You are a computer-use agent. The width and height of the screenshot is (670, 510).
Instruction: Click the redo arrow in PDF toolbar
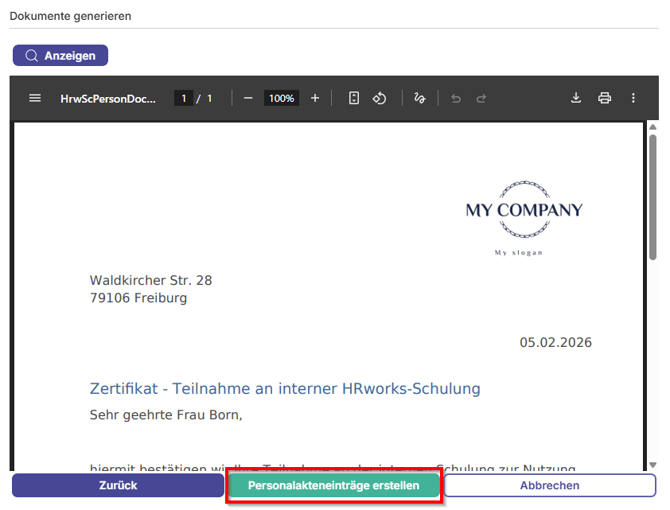pos(481,98)
